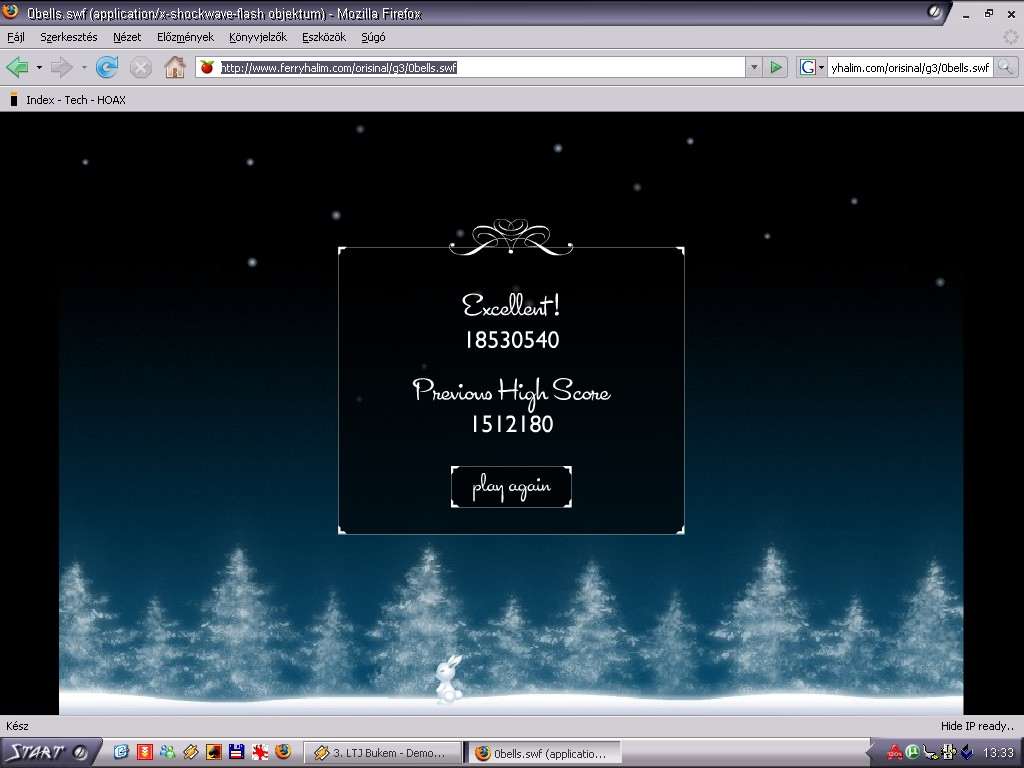Click the white rabbit in the snow
The image size is (1024, 768).
(x=449, y=679)
